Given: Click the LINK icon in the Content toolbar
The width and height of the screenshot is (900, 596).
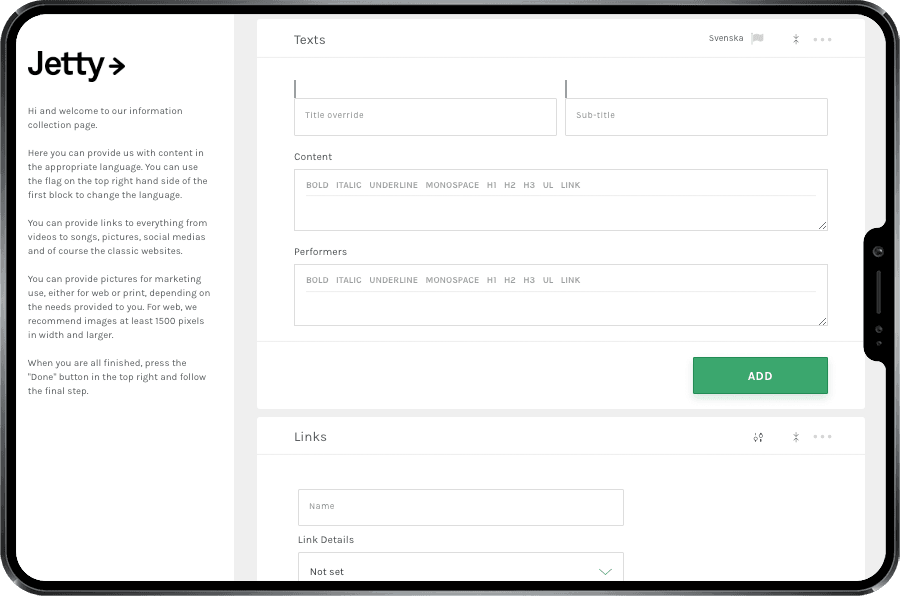Looking at the screenshot, I should tap(570, 184).
